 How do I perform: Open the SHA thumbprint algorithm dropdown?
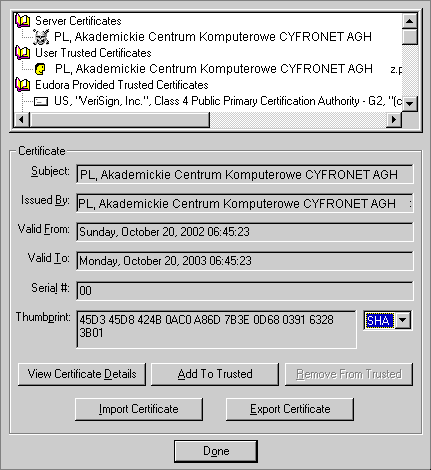click(x=403, y=320)
